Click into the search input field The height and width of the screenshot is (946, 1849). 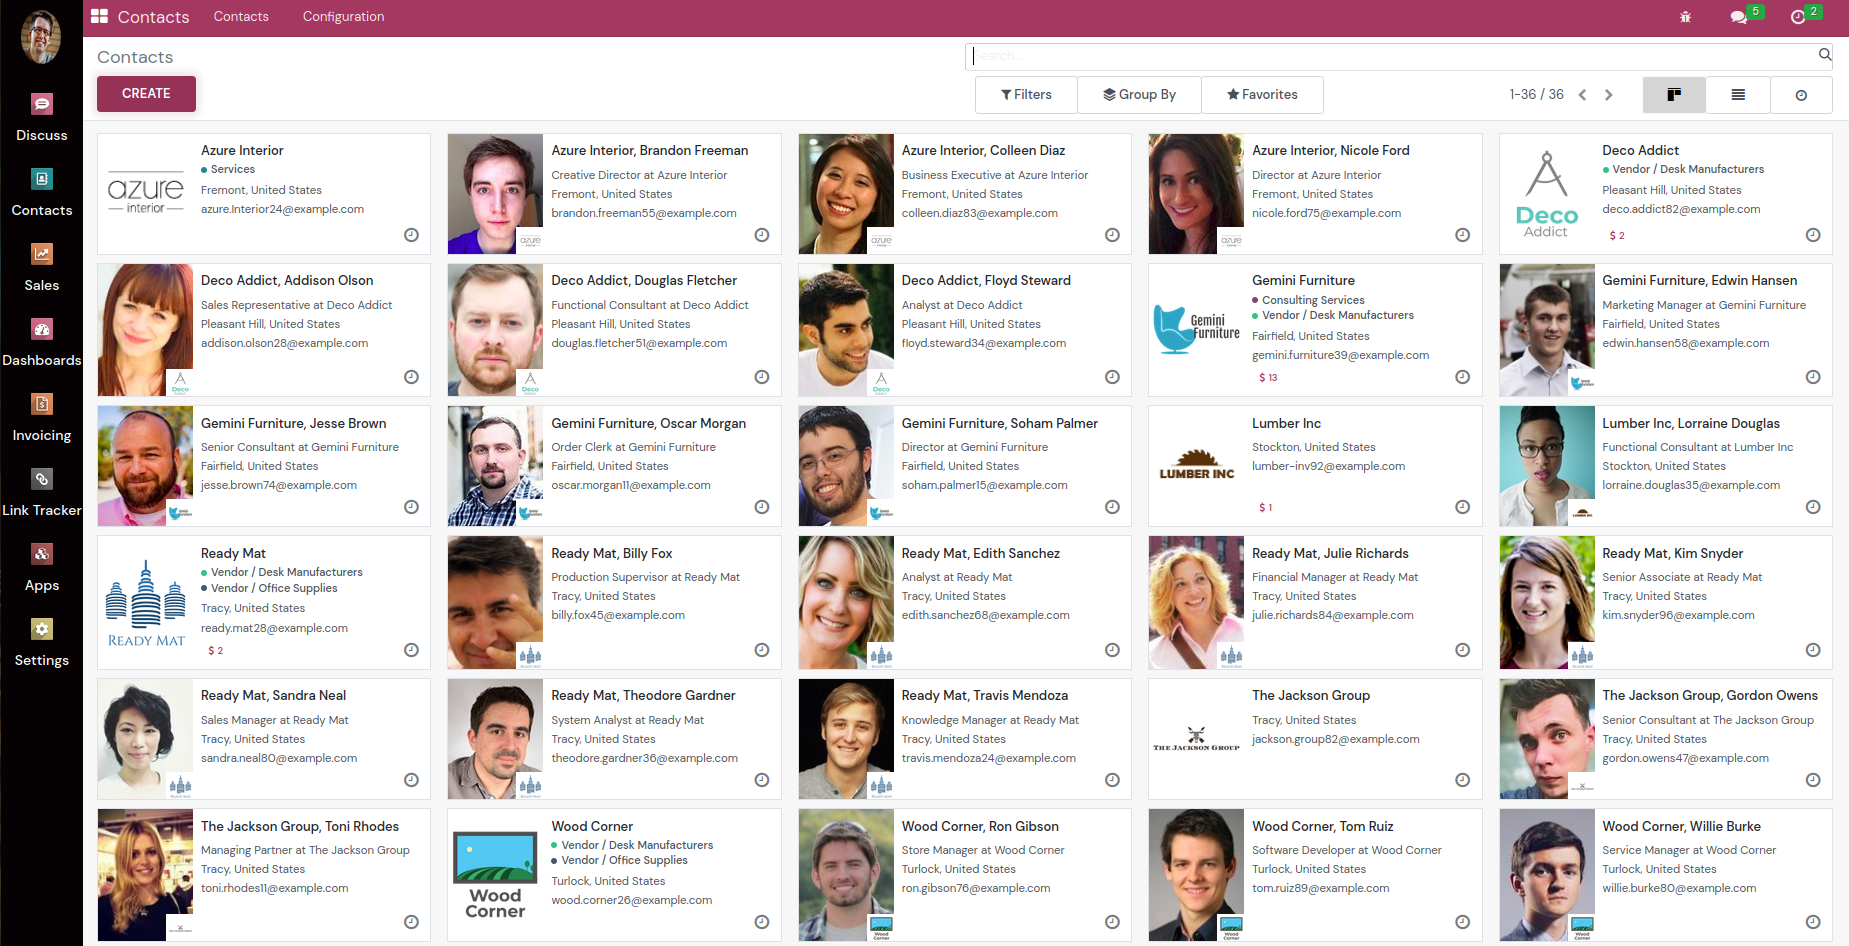coord(1393,56)
